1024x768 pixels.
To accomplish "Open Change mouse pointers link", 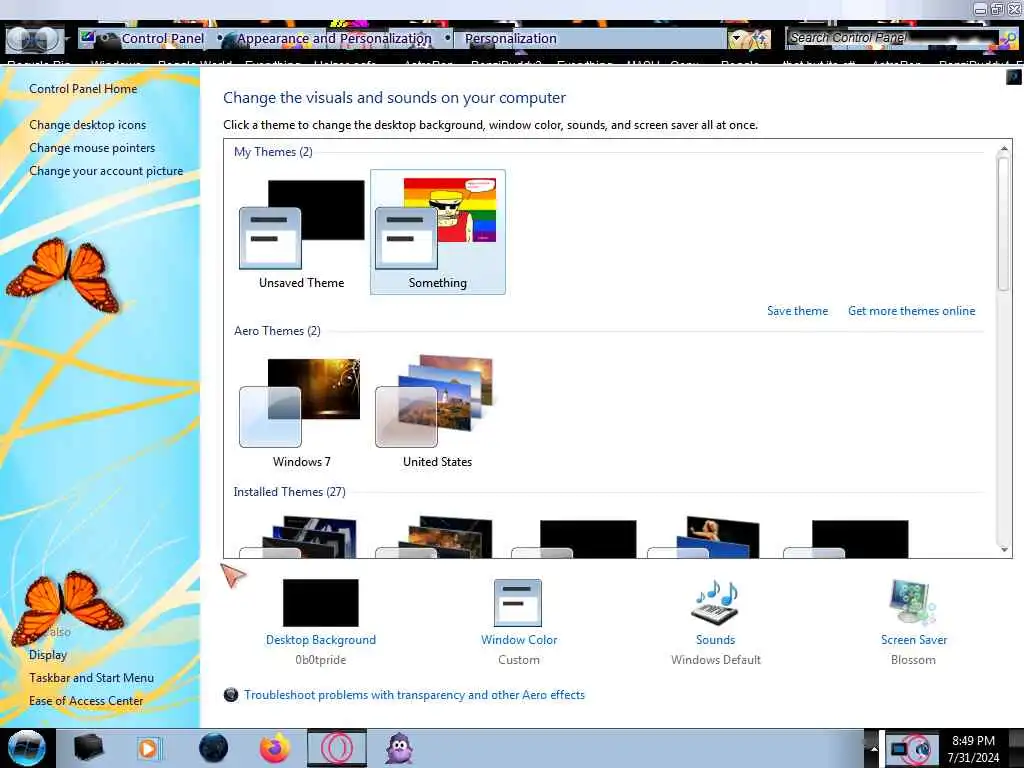I will (x=92, y=148).
